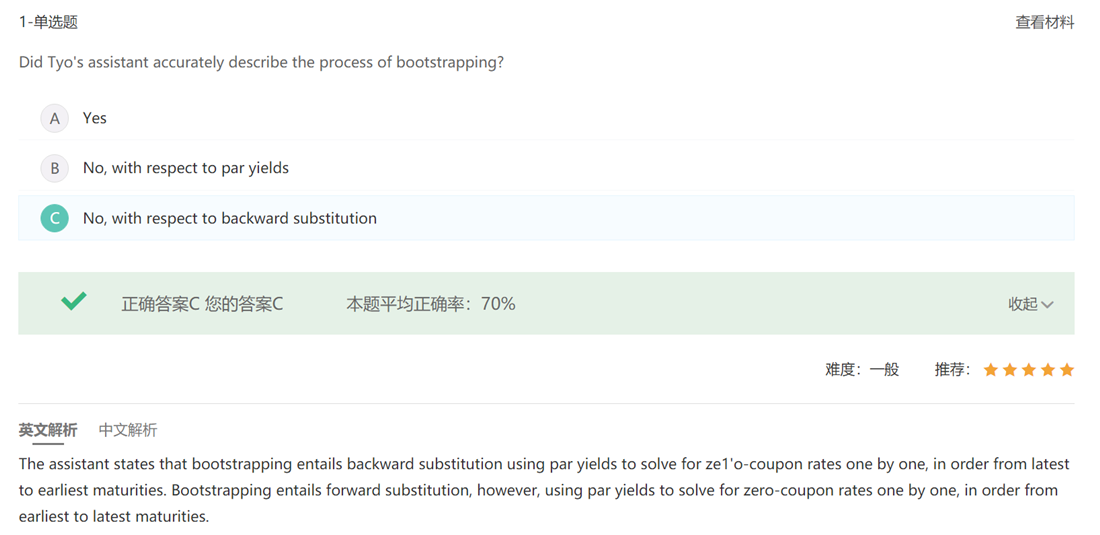Click the fifth recommendation star
The height and width of the screenshot is (535, 1100).
click(x=1066, y=370)
